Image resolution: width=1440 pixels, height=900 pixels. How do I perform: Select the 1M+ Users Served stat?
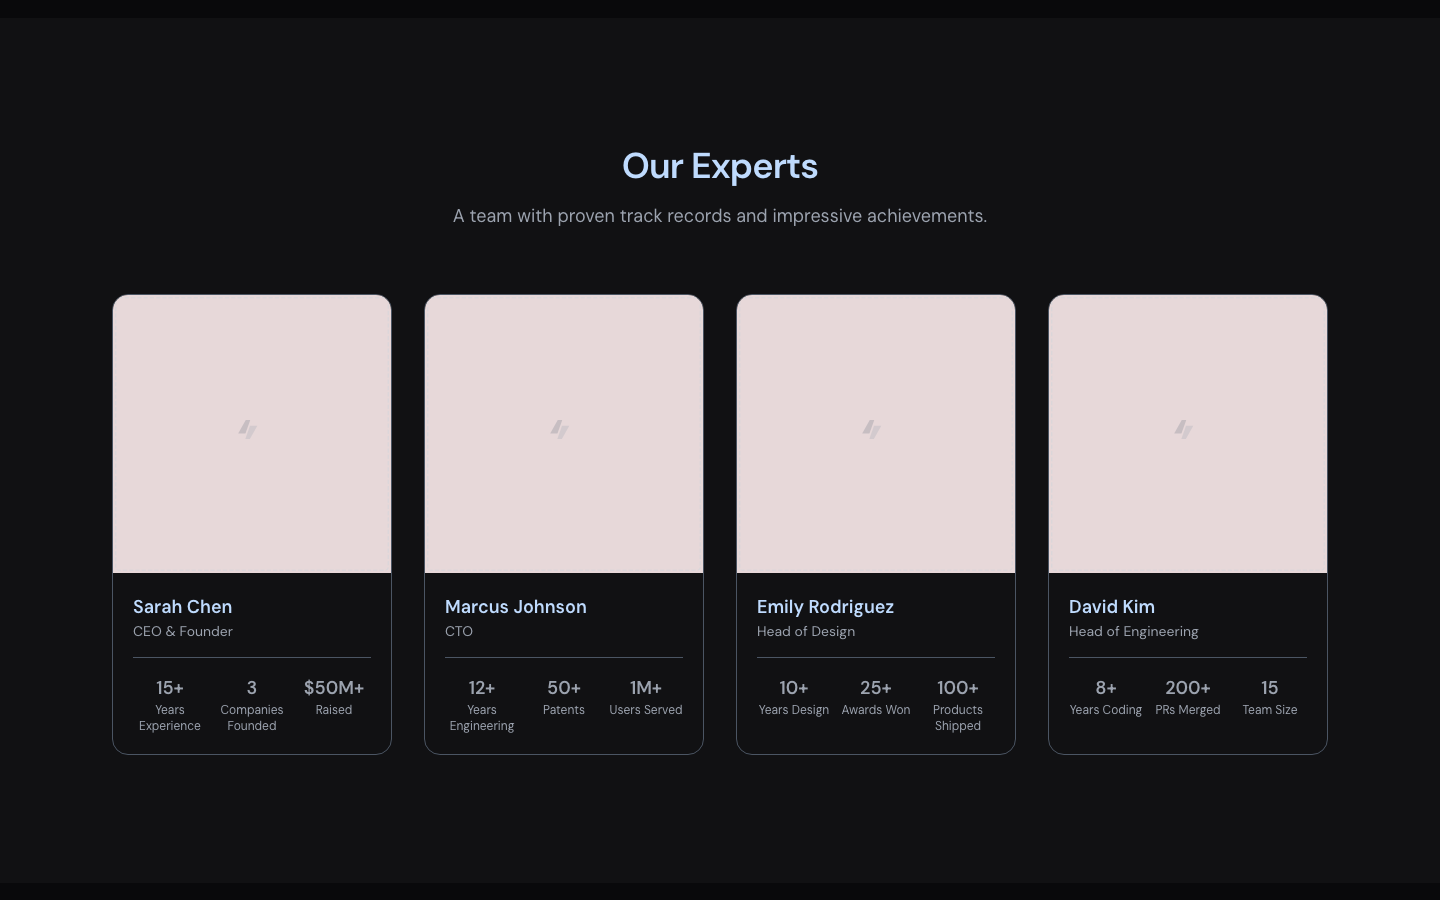click(646, 697)
